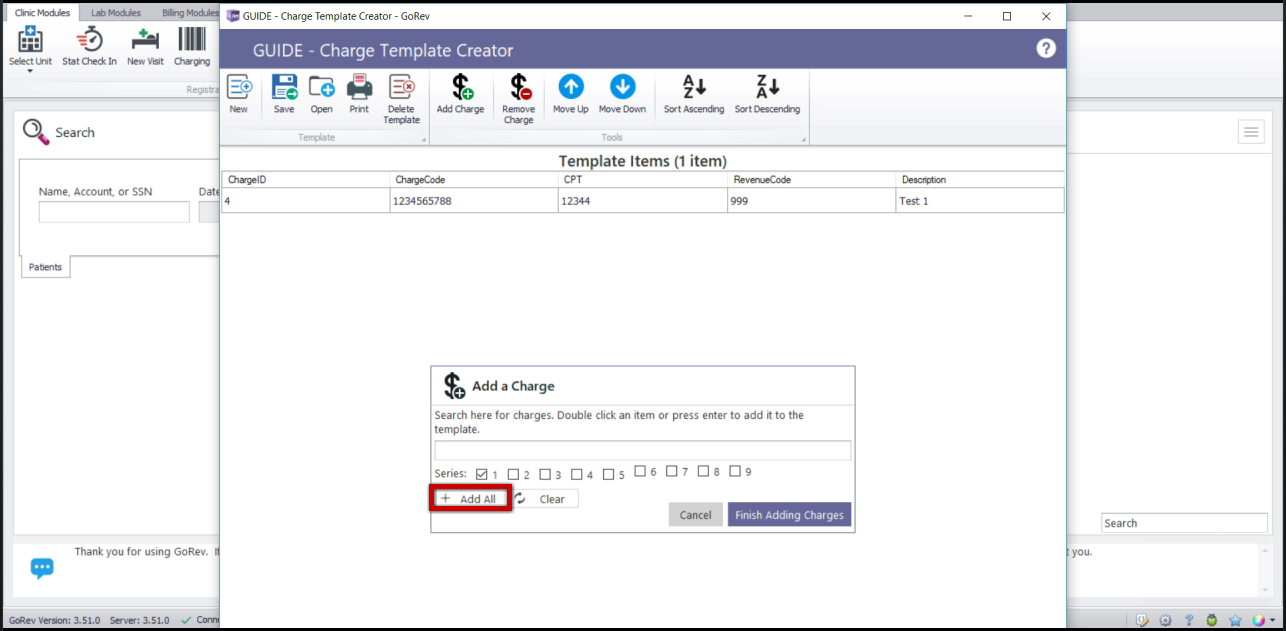
Task: Switch to Lab Modules tab
Action: pos(116,13)
